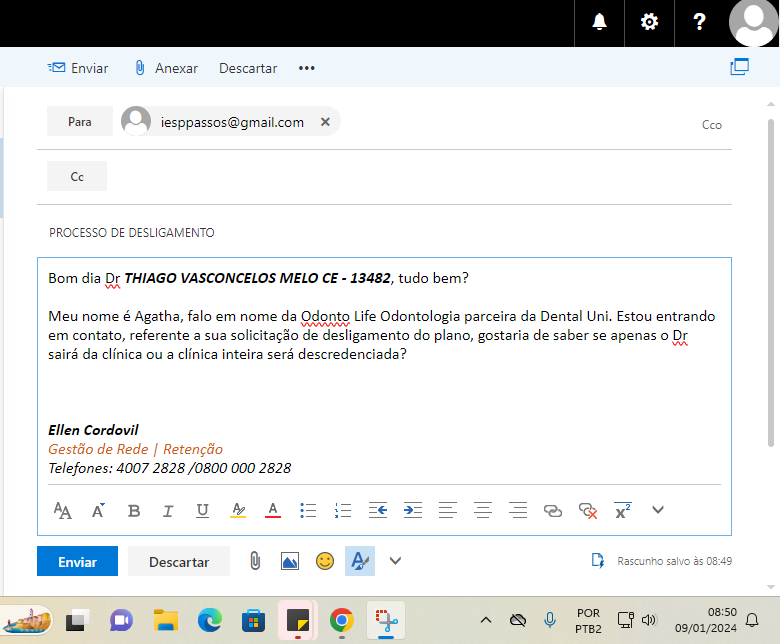Decrease the paragraph indent
The image size is (780, 644).
(378, 511)
